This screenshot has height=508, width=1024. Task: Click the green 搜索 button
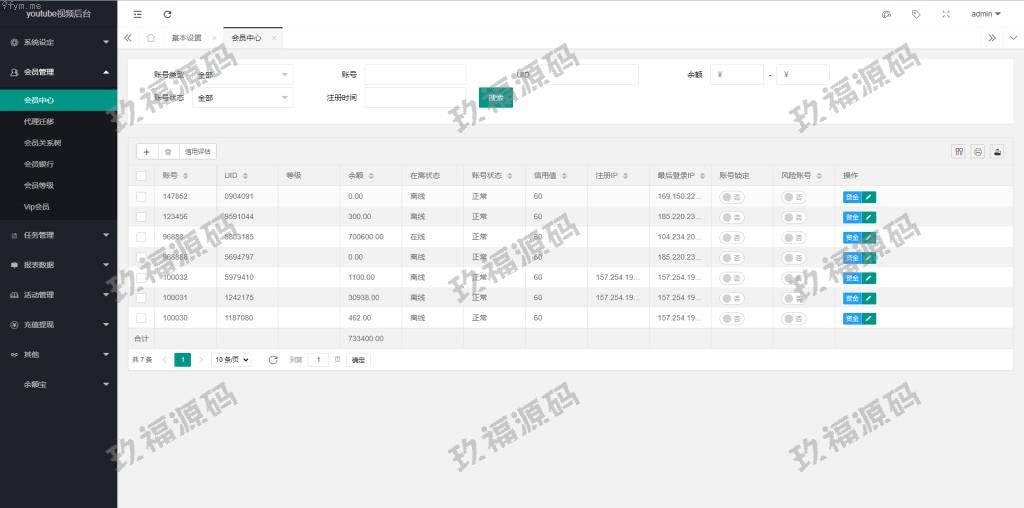point(496,97)
